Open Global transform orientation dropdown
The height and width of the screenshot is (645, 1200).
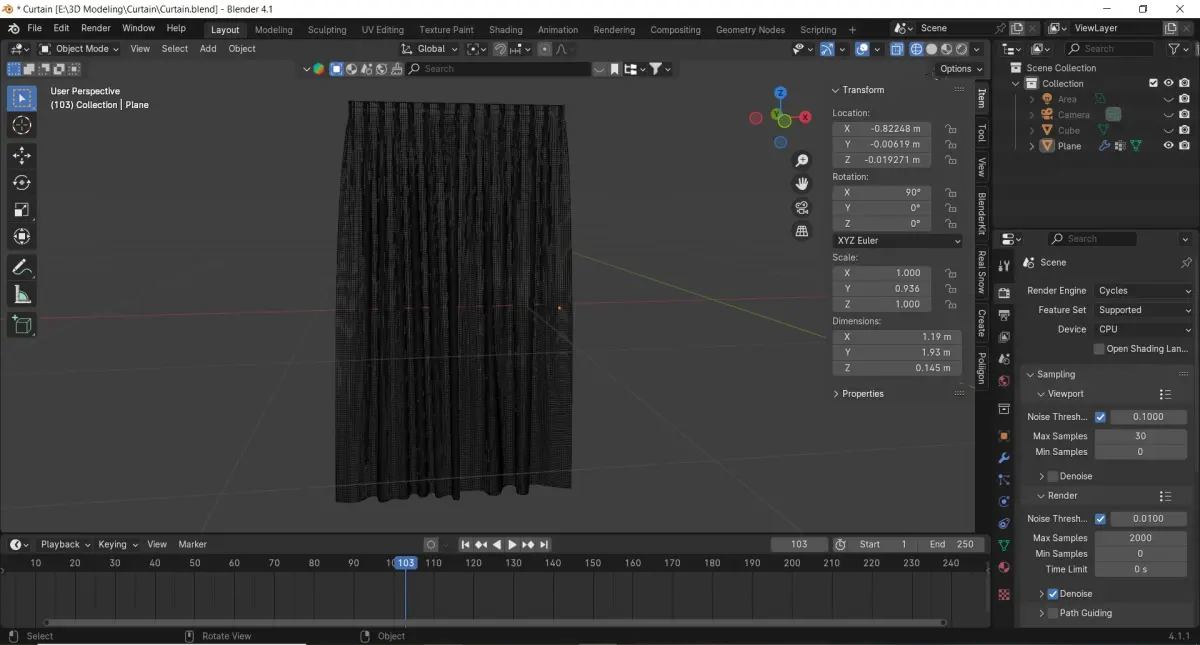(x=430, y=49)
